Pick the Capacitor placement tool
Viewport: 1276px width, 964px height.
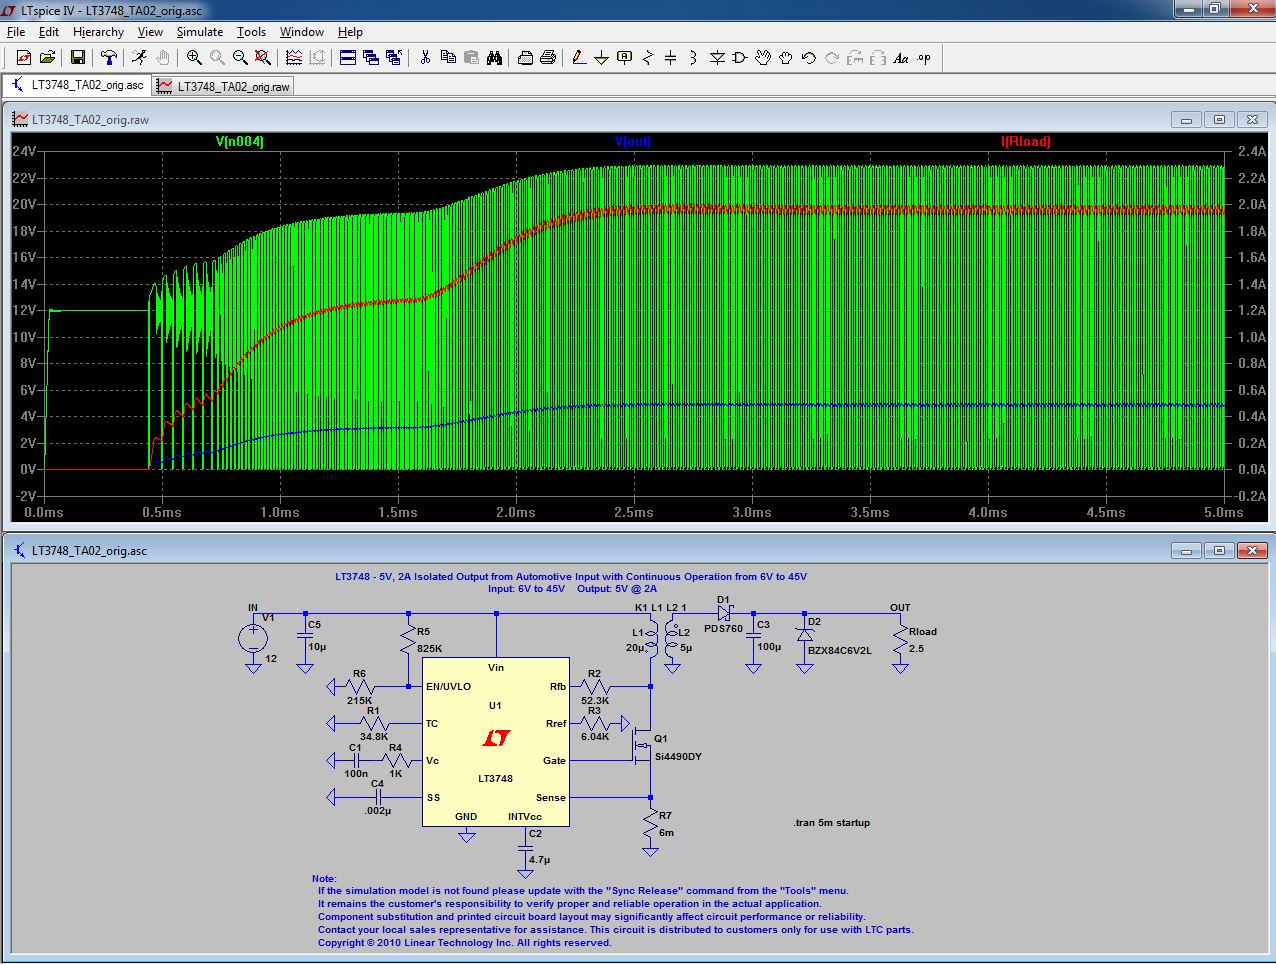671,58
